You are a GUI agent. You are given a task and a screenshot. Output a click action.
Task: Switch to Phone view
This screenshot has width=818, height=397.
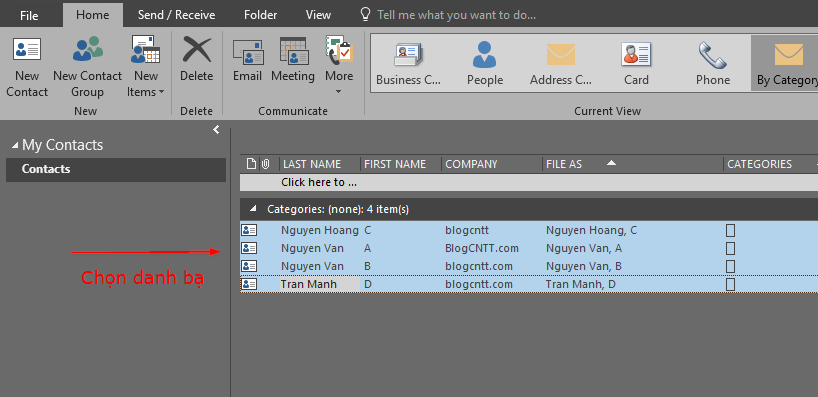pyautogui.click(x=713, y=64)
